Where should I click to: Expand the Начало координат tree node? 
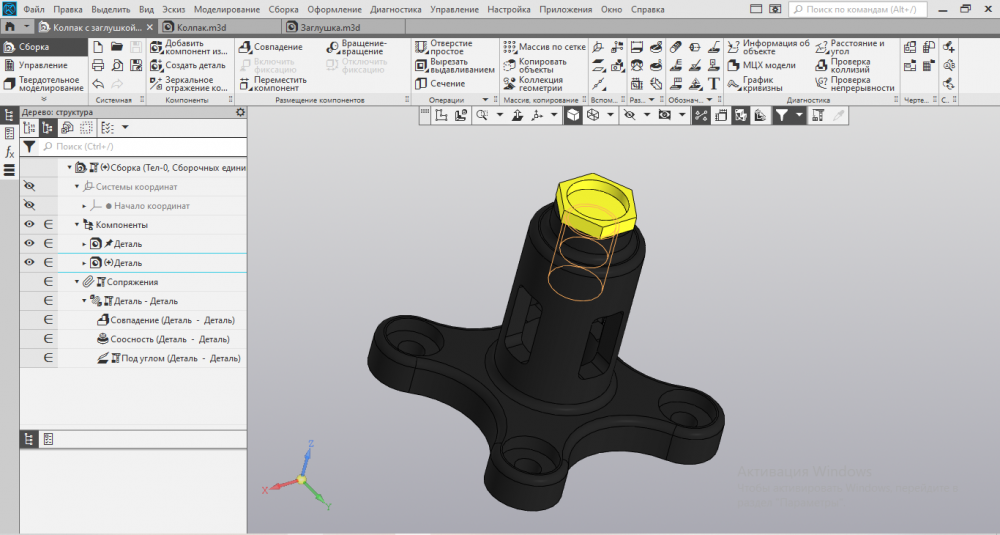[x=85, y=206]
